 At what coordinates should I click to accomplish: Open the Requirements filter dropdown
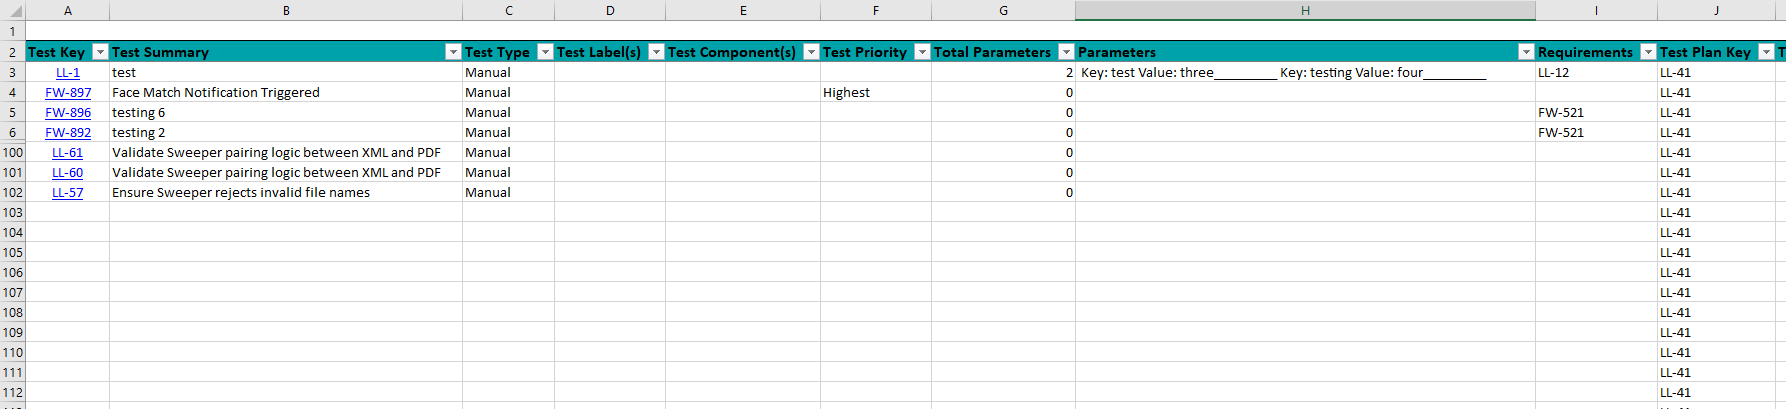tap(1648, 52)
